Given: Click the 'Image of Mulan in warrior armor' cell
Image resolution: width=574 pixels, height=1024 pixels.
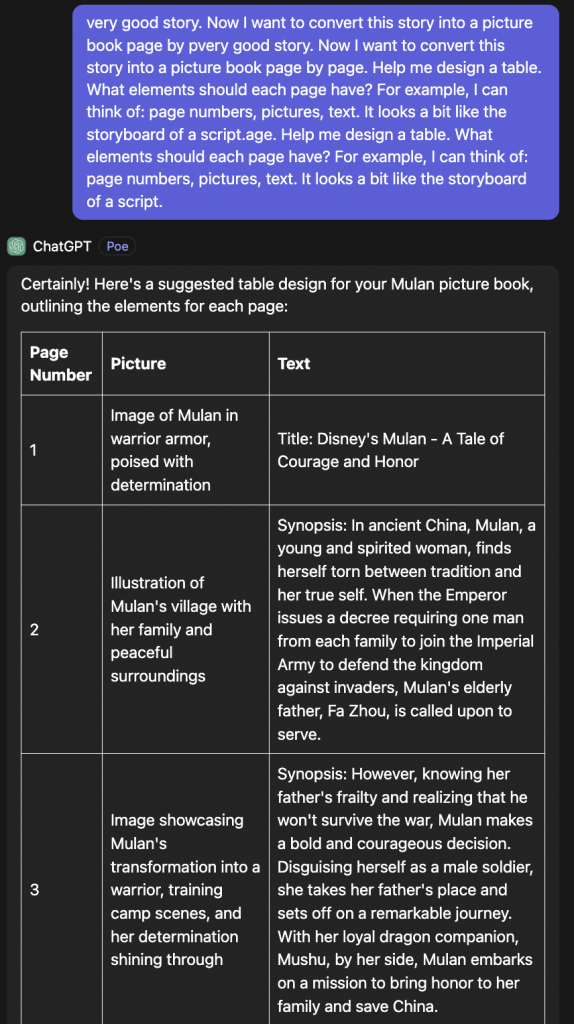Looking at the screenshot, I should pyautogui.click(x=185, y=450).
